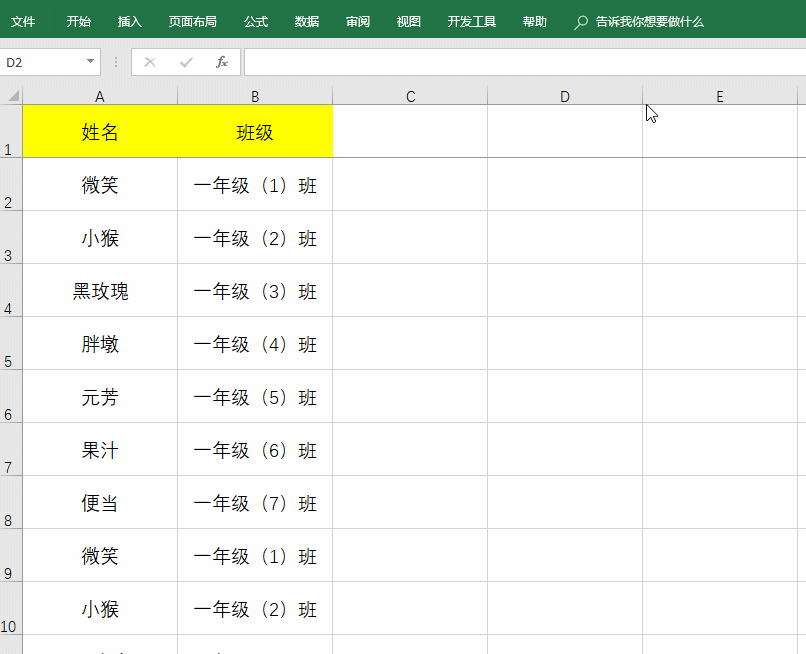Click inside the formula bar input
The image size is (806, 654).
click(x=525, y=62)
